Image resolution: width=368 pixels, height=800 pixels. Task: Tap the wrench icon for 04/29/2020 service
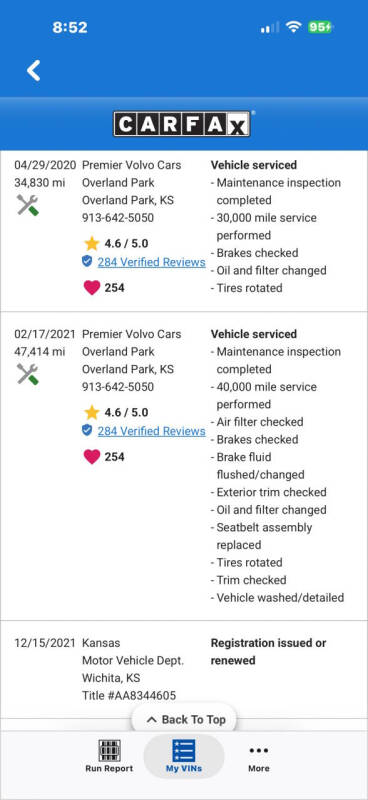pyautogui.click(x=28, y=205)
